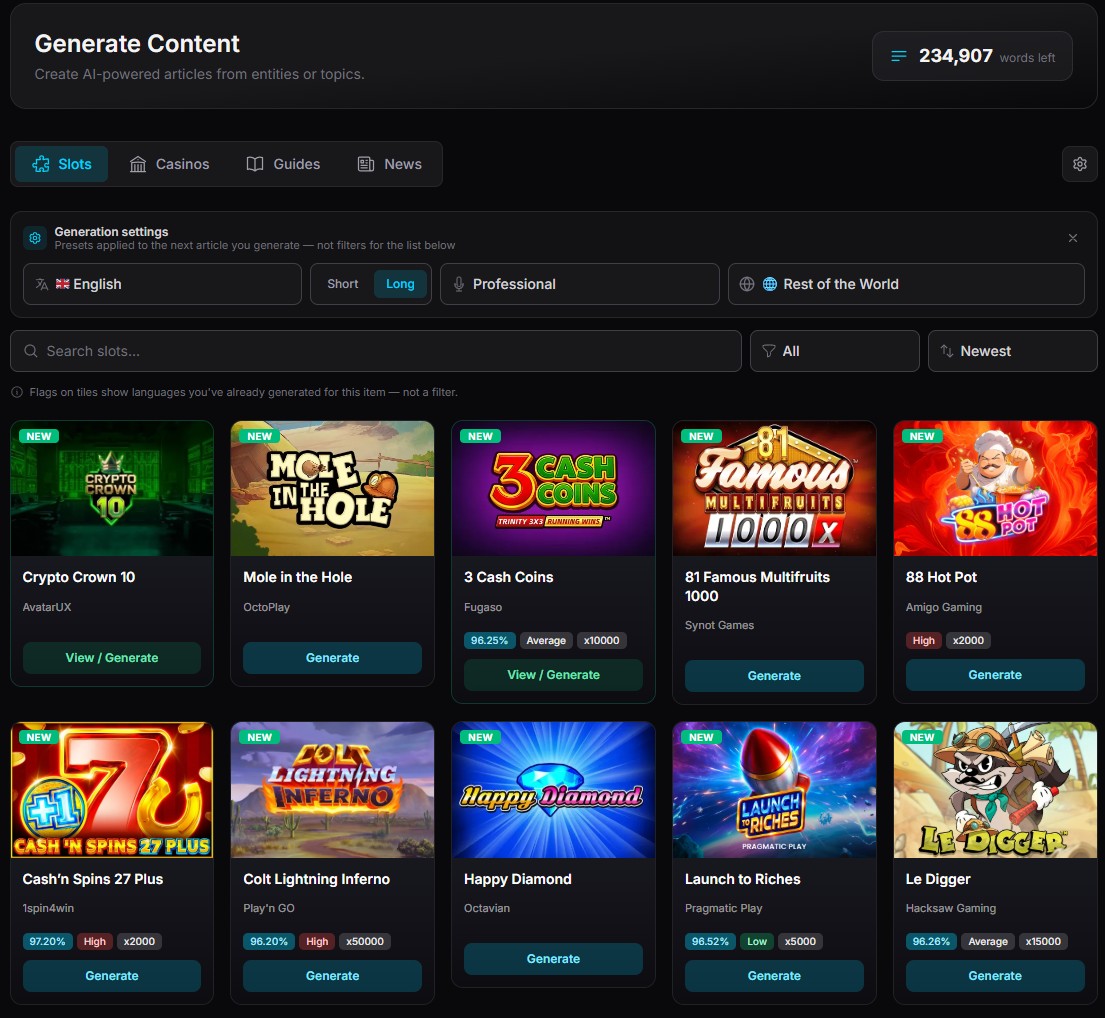The height and width of the screenshot is (1018, 1105).
Task: Click Generate for Cash'n Spins 27 Plus
Action: point(112,976)
